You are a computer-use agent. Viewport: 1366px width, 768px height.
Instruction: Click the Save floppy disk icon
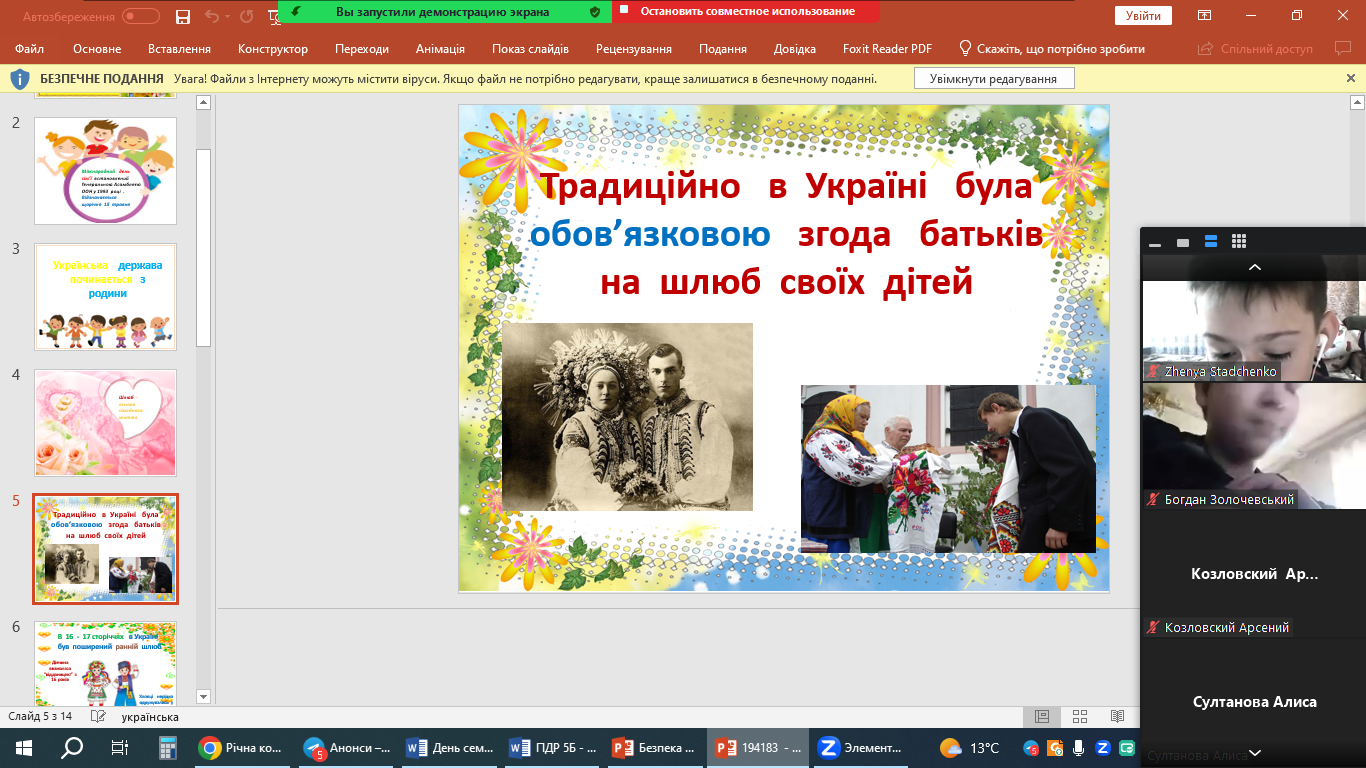[x=182, y=16]
